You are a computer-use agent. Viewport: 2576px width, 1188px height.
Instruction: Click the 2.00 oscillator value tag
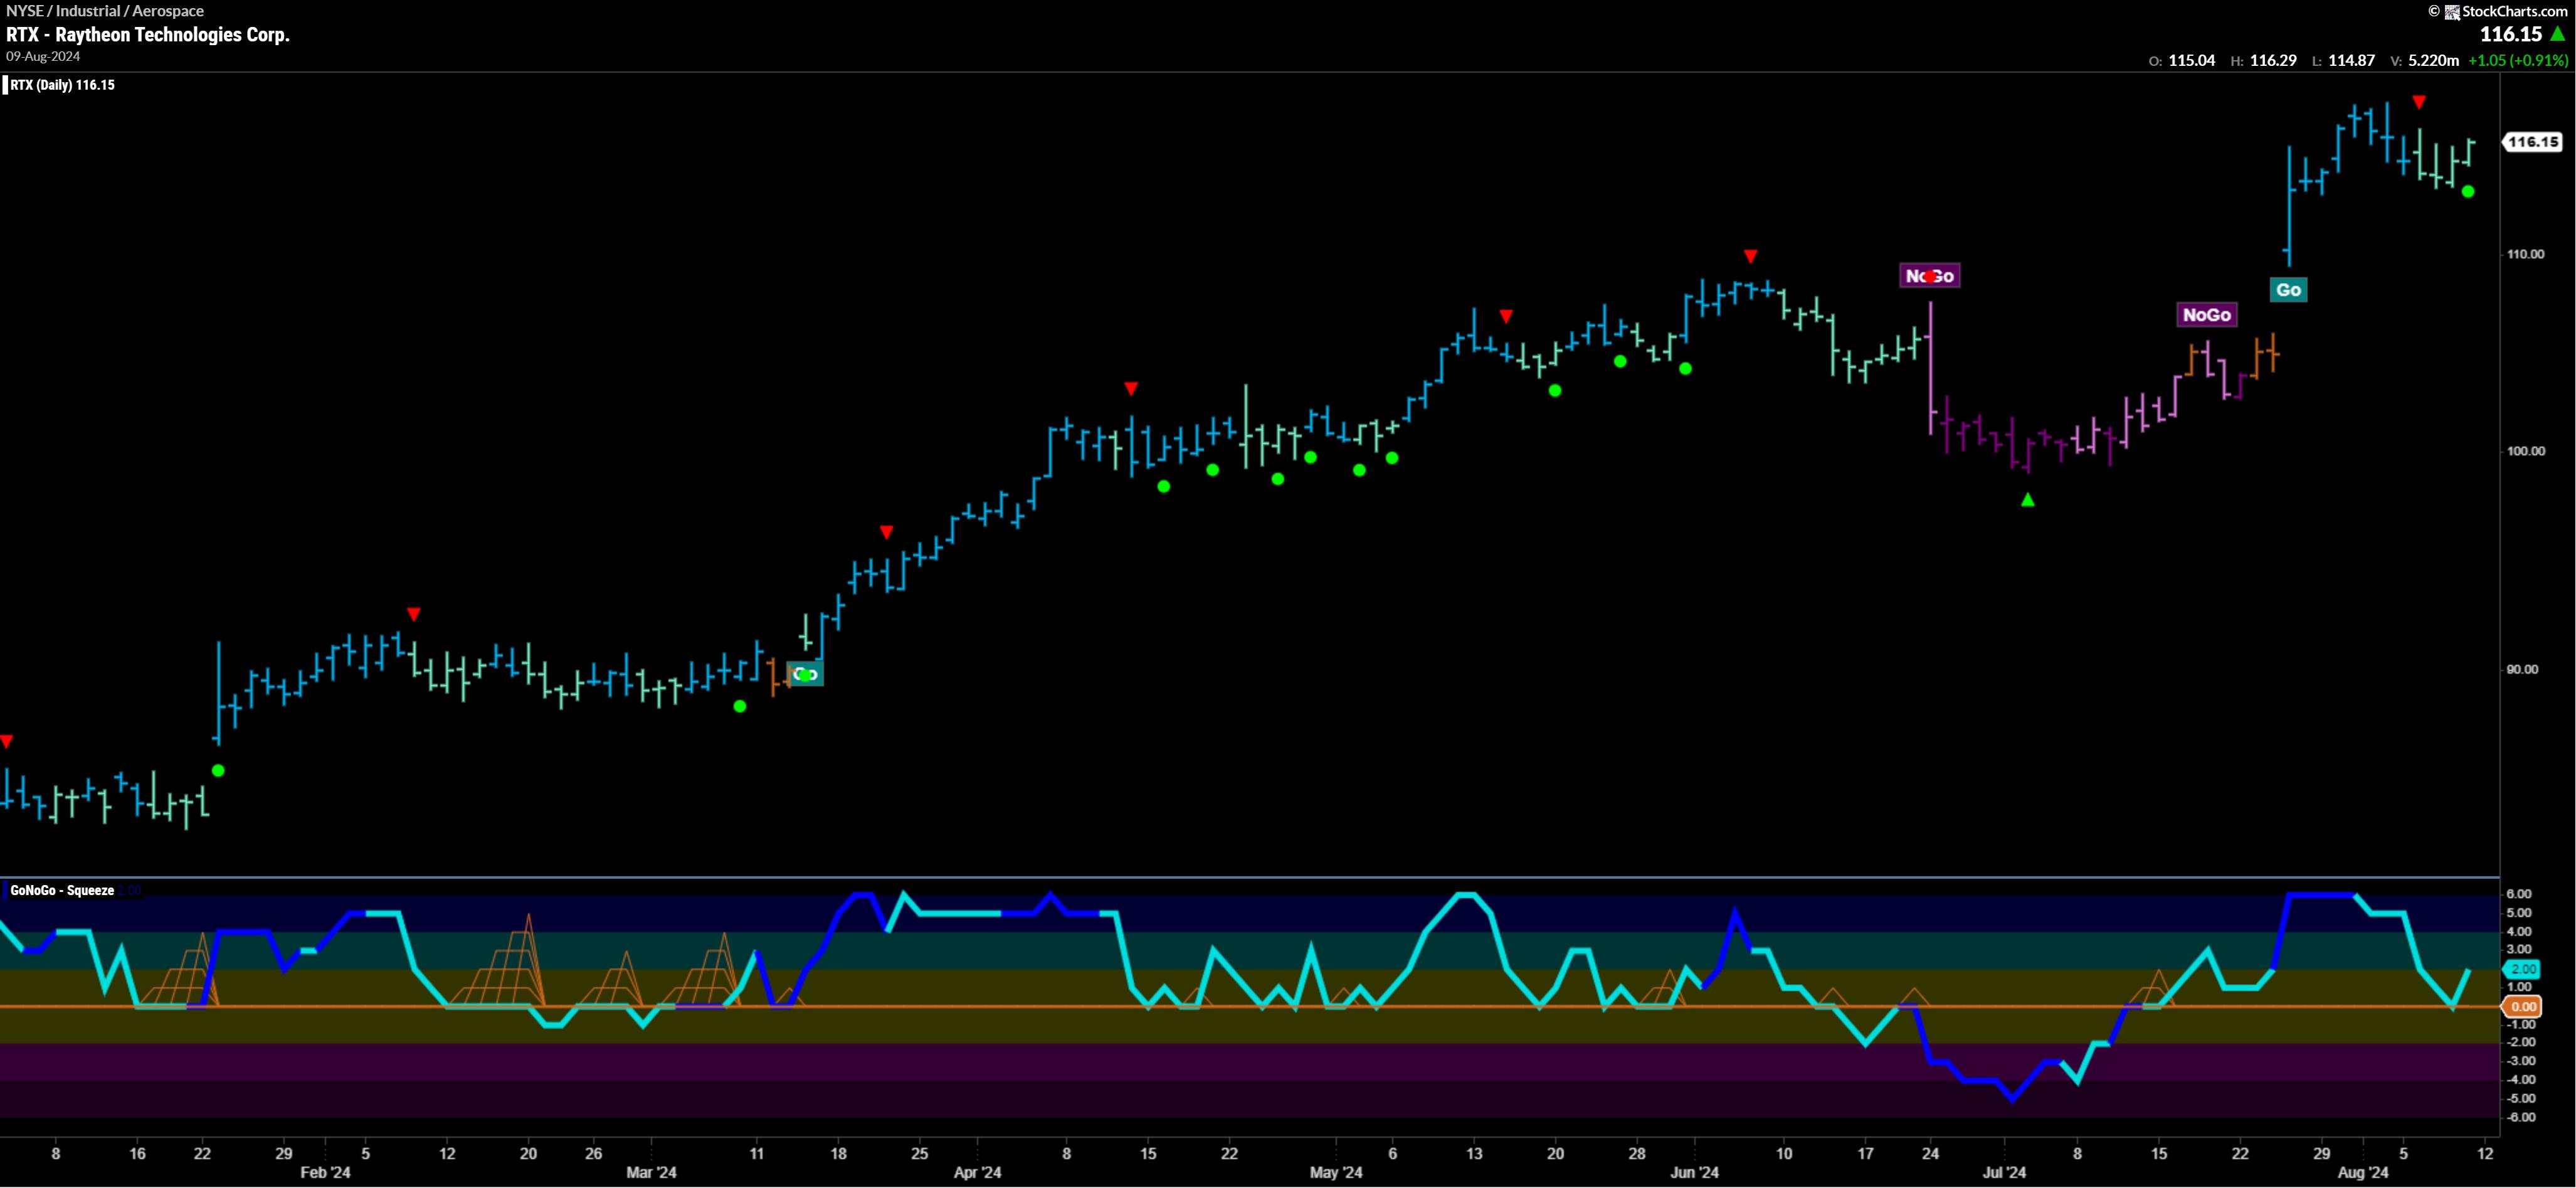coord(2523,968)
